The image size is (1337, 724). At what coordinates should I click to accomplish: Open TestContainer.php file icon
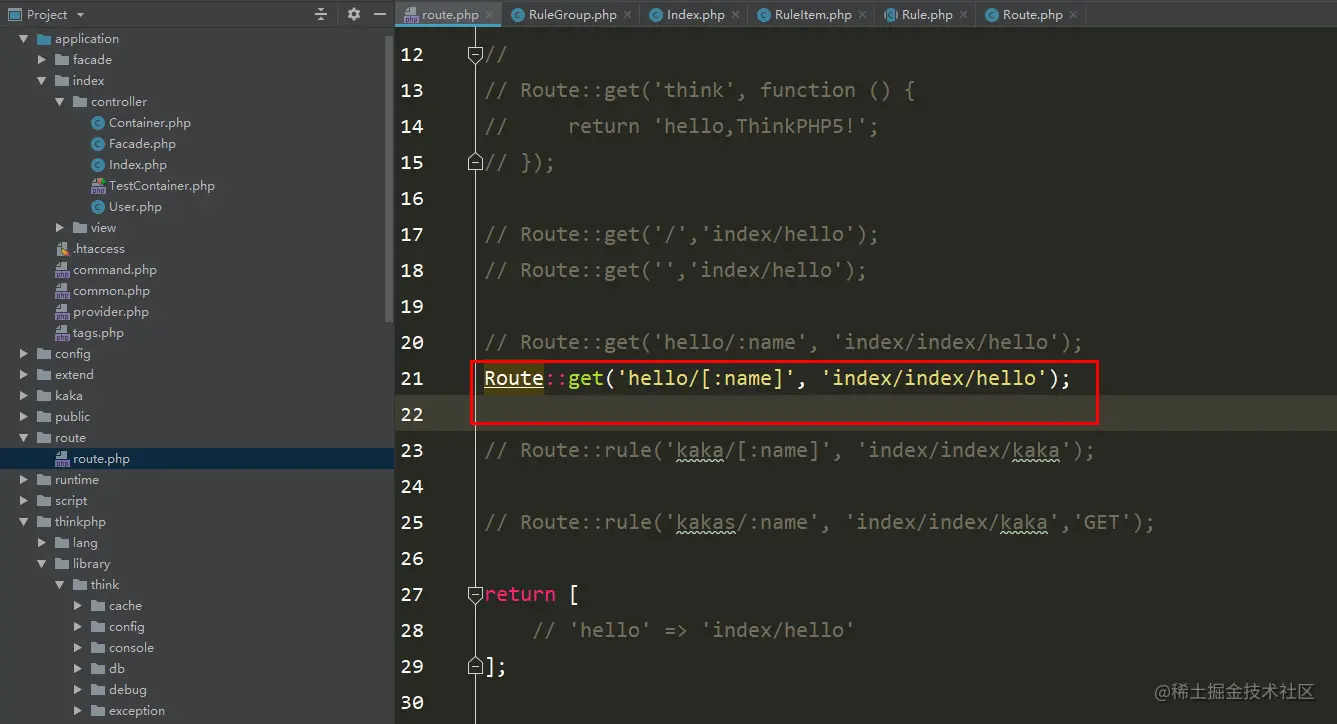click(98, 186)
